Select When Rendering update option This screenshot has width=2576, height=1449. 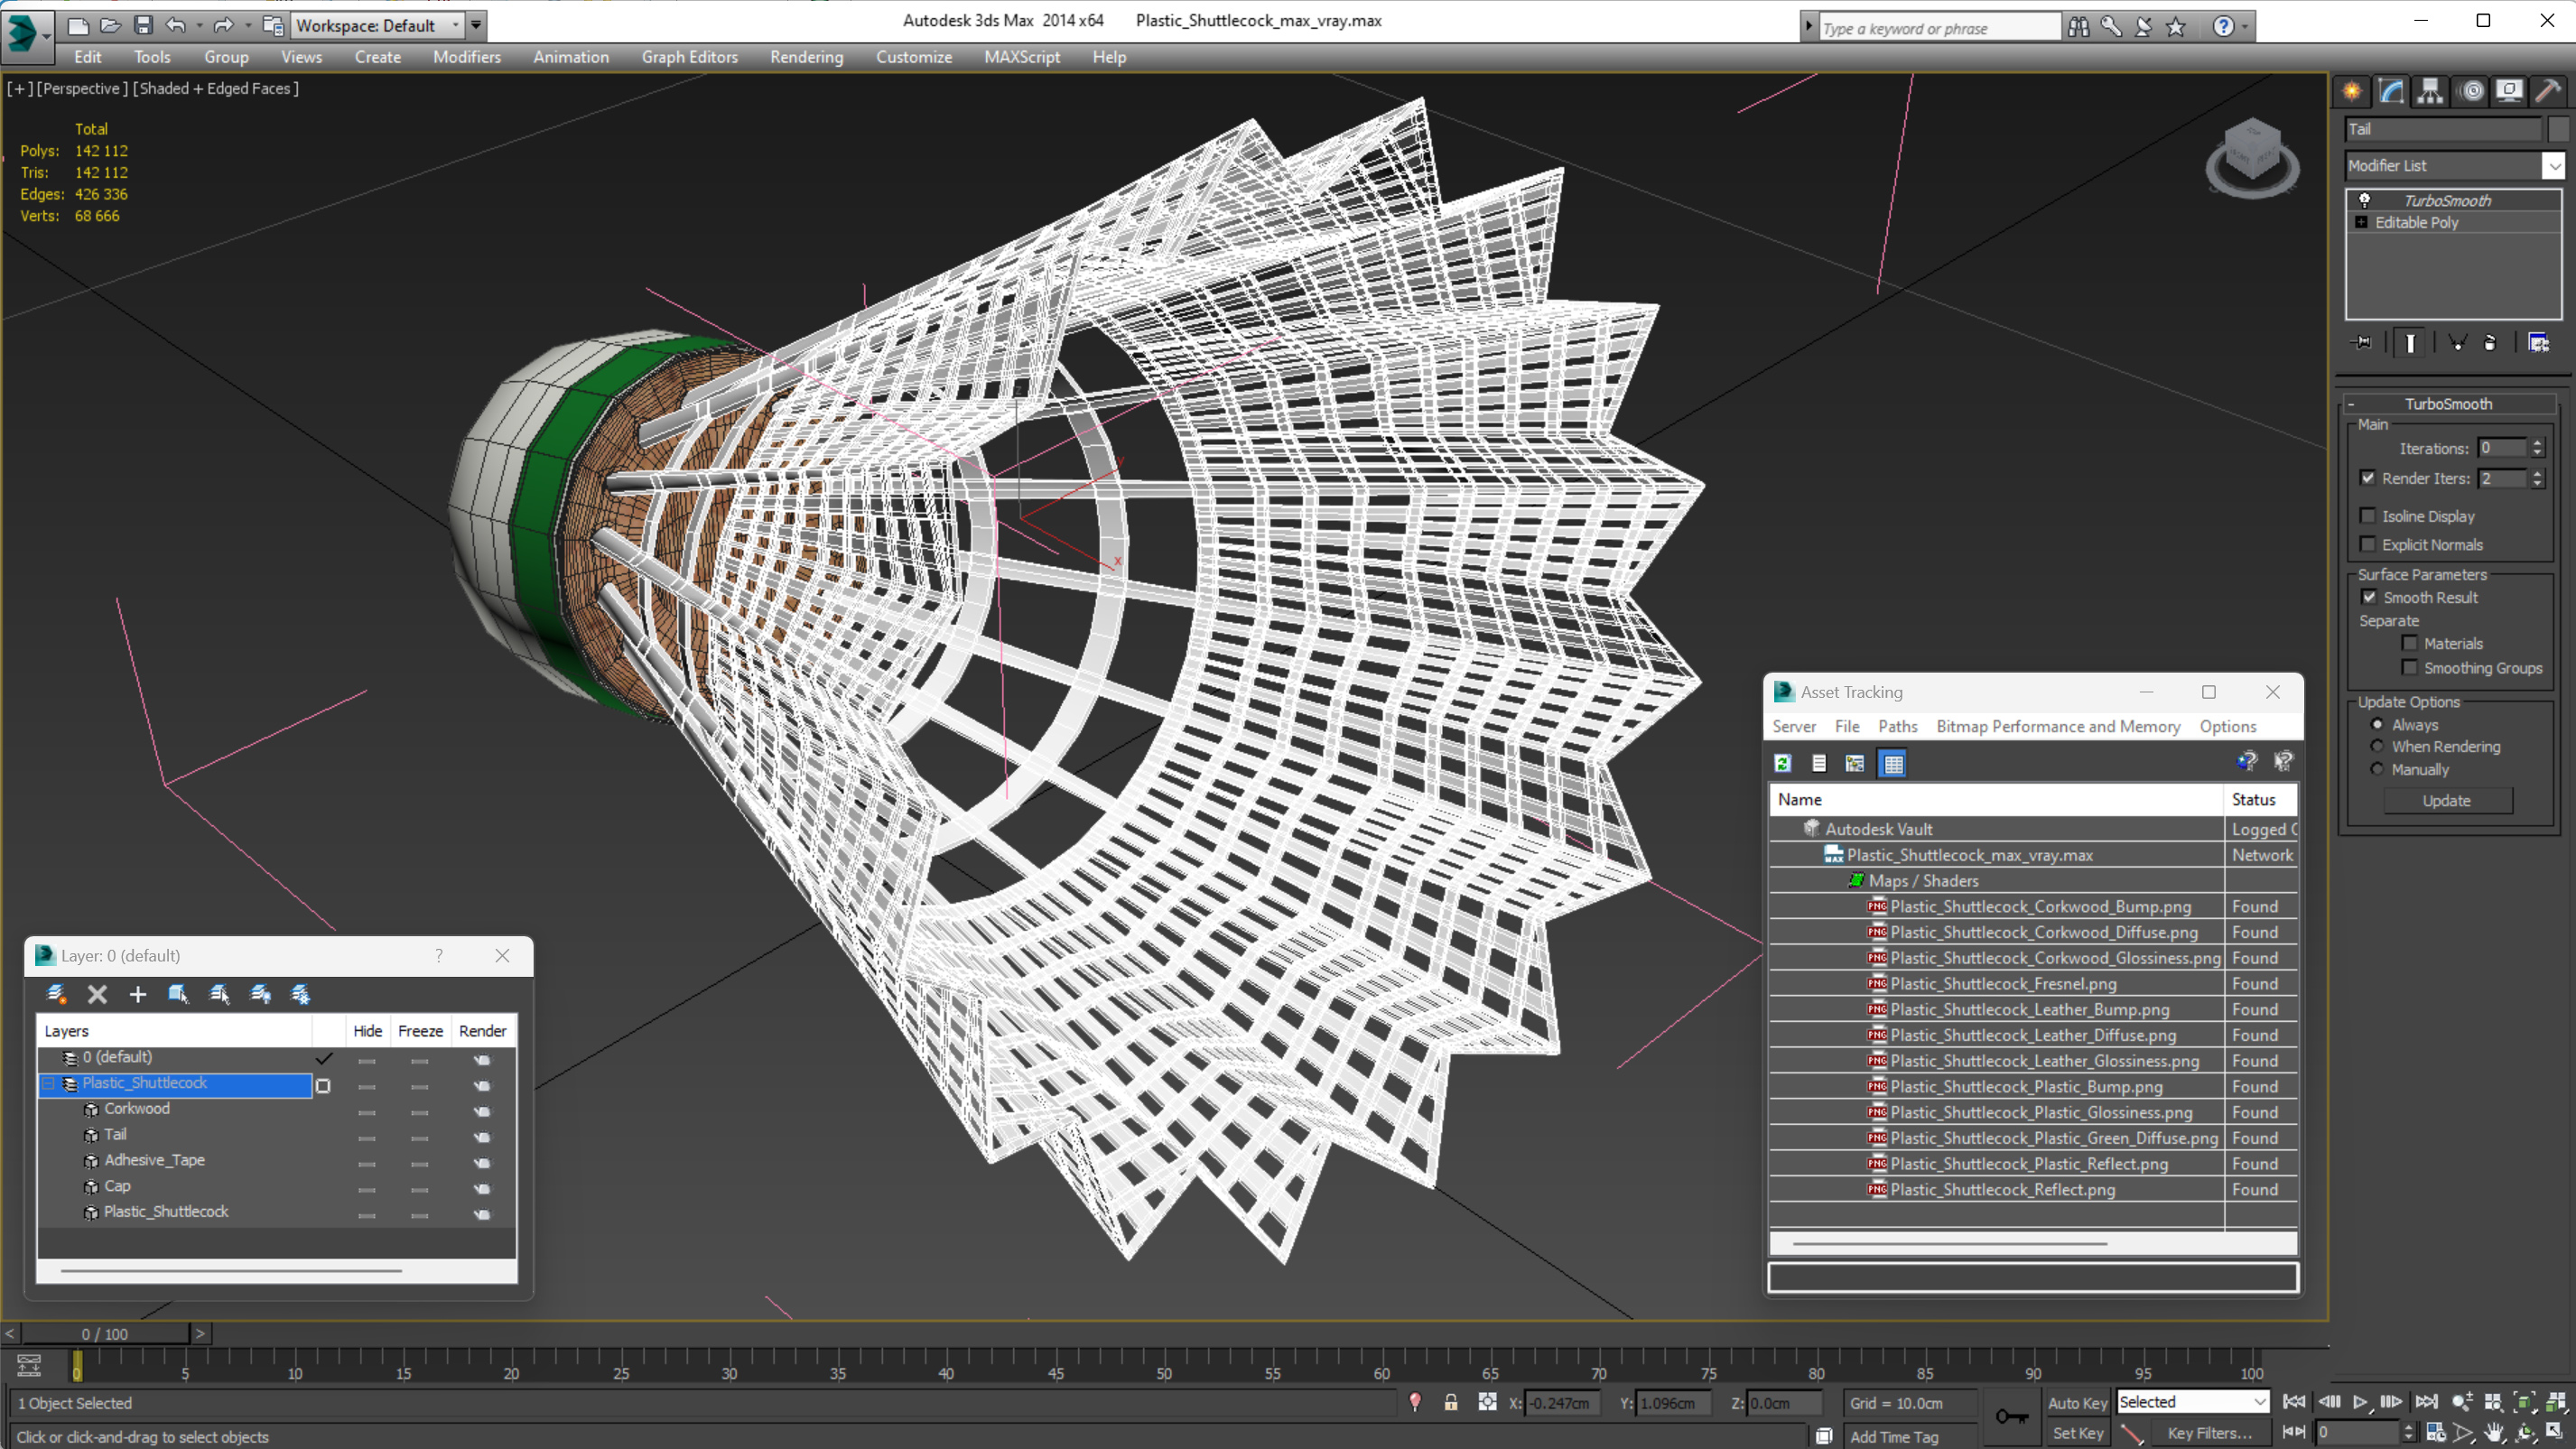click(2377, 746)
